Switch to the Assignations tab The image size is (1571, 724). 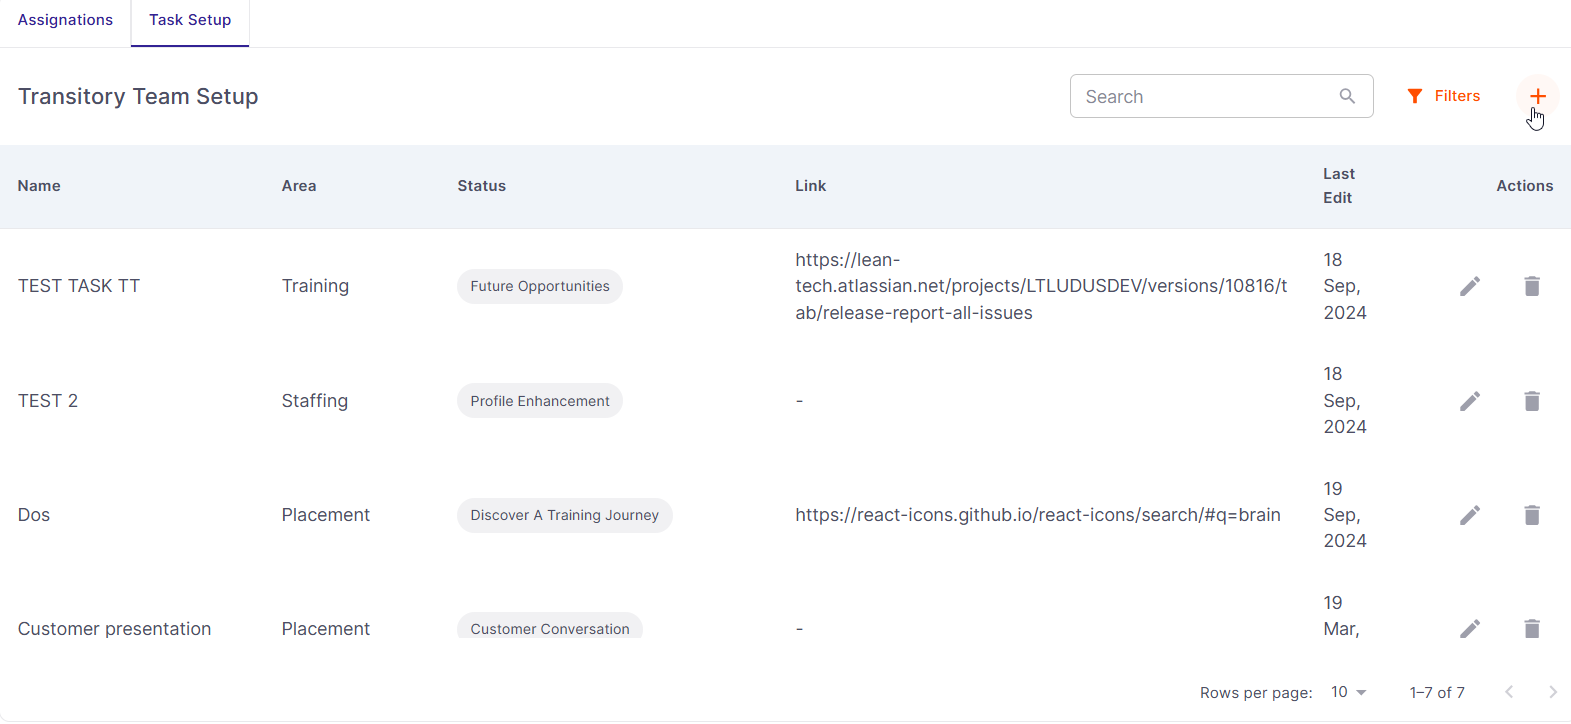(x=65, y=20)
